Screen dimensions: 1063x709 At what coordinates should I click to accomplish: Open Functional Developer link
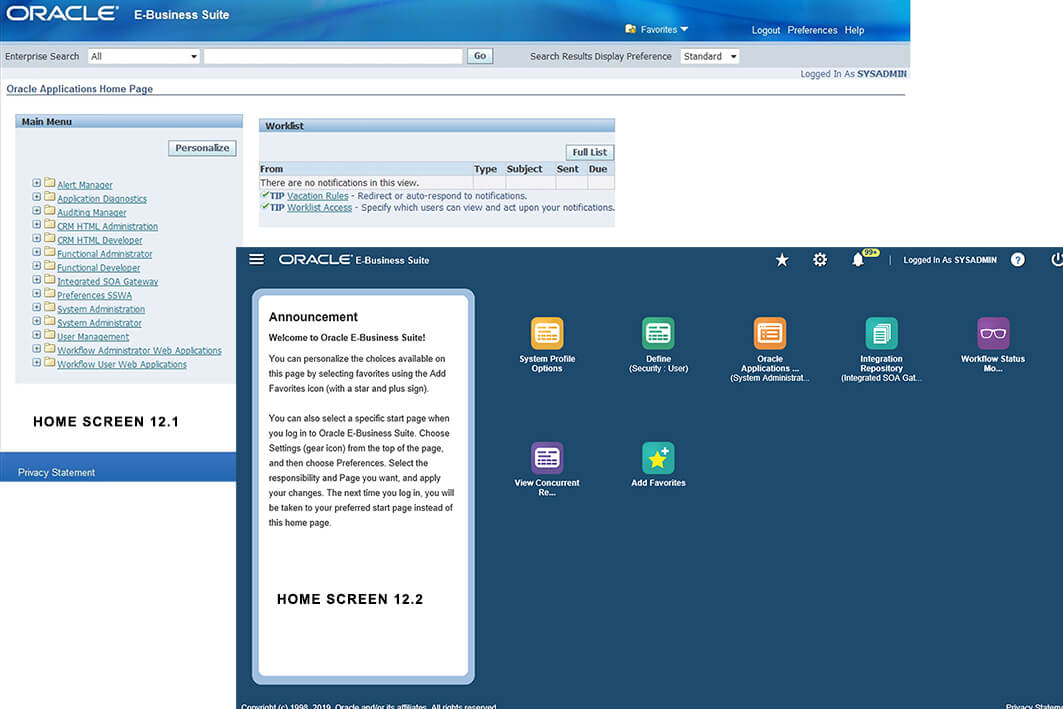tap(98, 268)
